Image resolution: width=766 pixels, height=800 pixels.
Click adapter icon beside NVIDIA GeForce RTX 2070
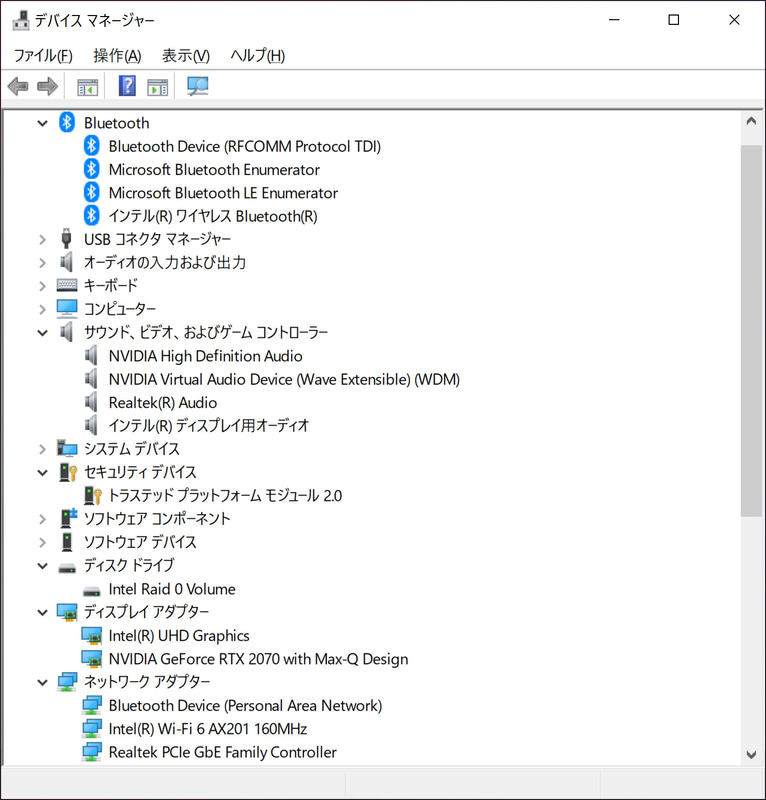coord(92,659)
